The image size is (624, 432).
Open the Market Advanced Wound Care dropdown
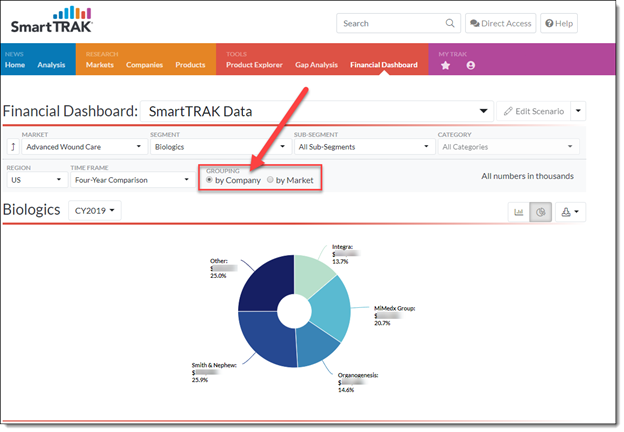(x=84, y=147)
